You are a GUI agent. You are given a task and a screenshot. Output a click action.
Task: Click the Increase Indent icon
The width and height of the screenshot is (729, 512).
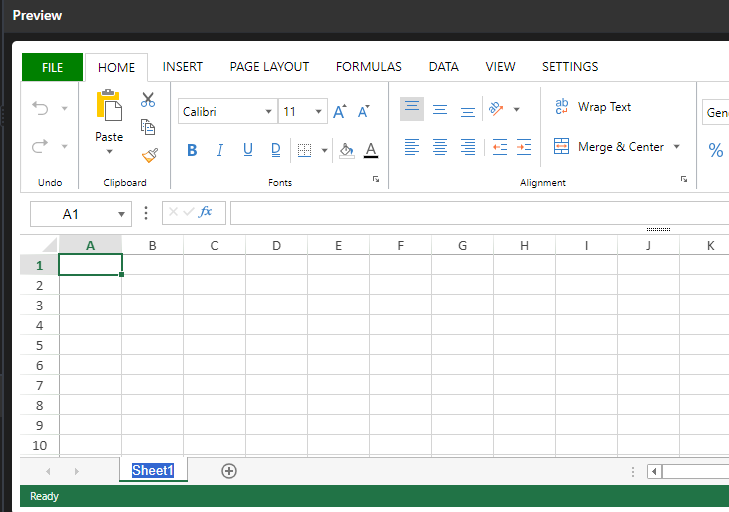[523, 147]
